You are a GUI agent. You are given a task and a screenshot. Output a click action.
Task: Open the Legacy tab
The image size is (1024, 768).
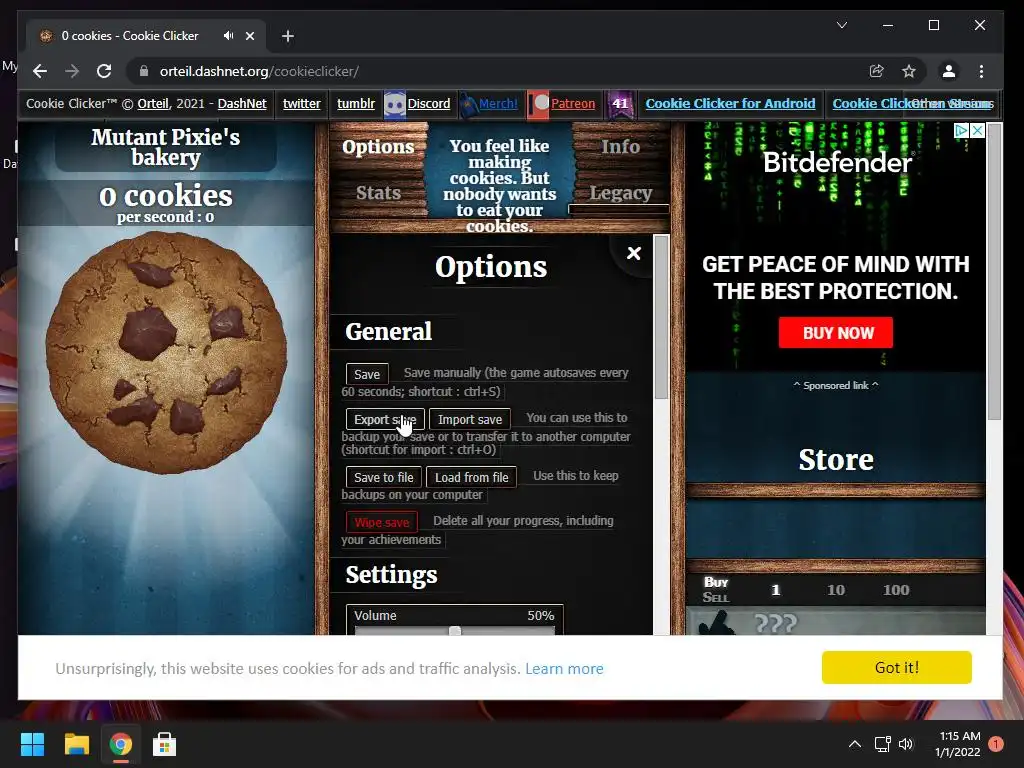point(620,193)
